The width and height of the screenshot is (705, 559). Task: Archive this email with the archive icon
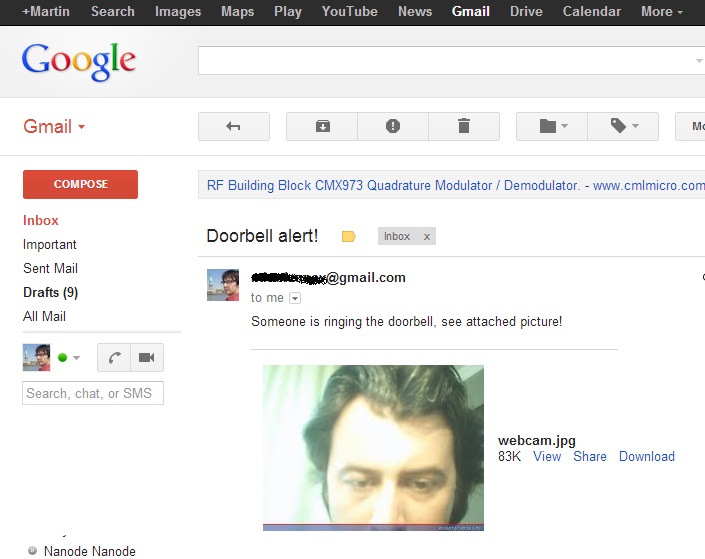[322, 126]
